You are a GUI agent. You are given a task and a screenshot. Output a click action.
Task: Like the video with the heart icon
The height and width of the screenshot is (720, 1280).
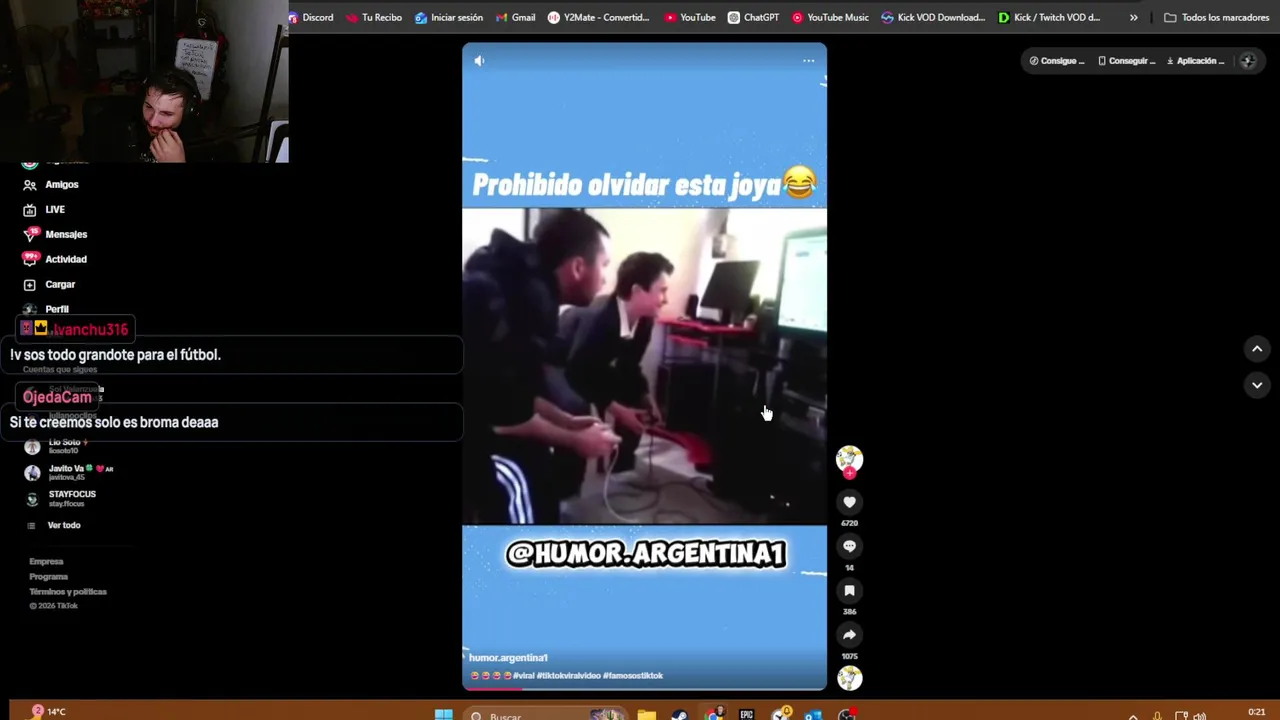point(849,502)
